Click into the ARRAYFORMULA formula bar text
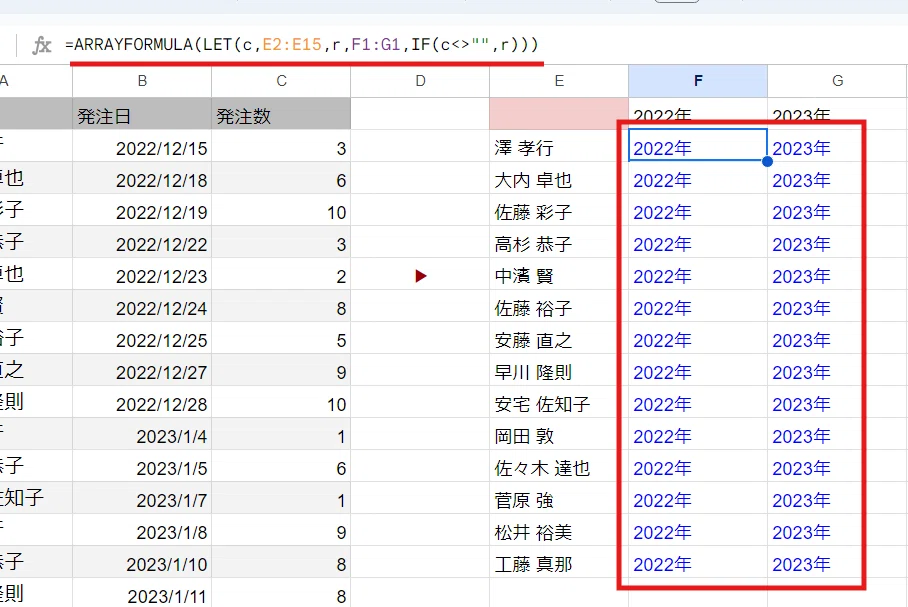 (x=302, y=45)
